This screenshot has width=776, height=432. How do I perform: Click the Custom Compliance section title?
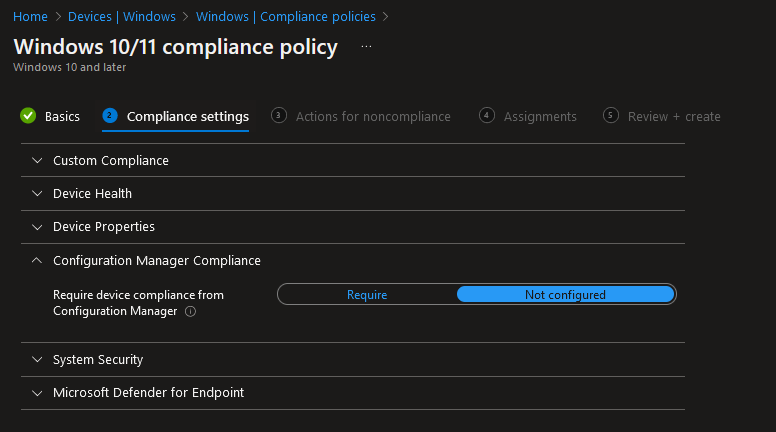click(x=111, y=161)
